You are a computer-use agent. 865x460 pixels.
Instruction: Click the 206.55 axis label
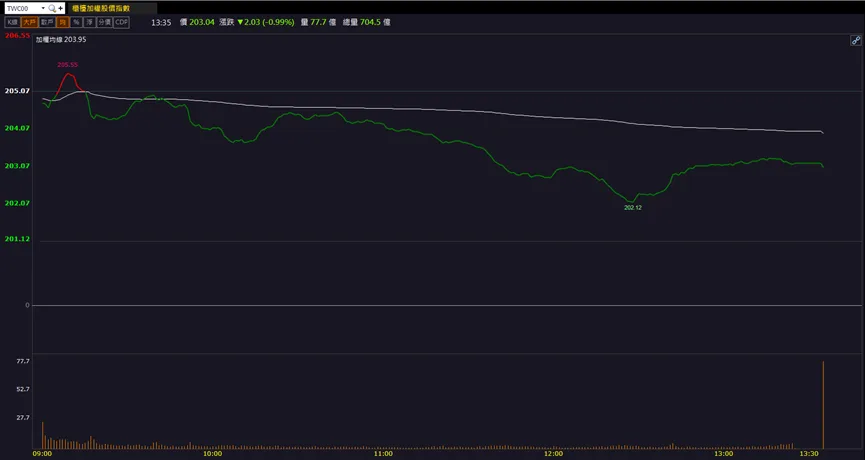[17, 35]
